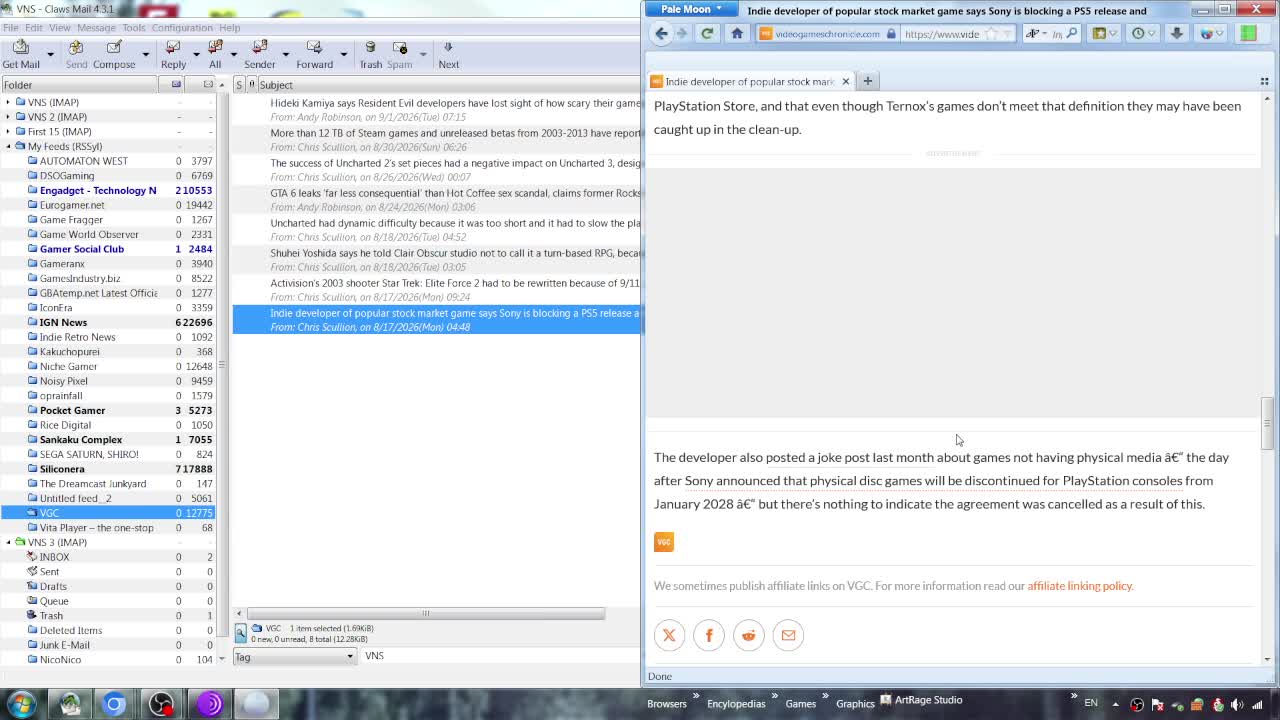Close the Indie developer article tab
Screen dimensions: 1280x720
[845, 81]
